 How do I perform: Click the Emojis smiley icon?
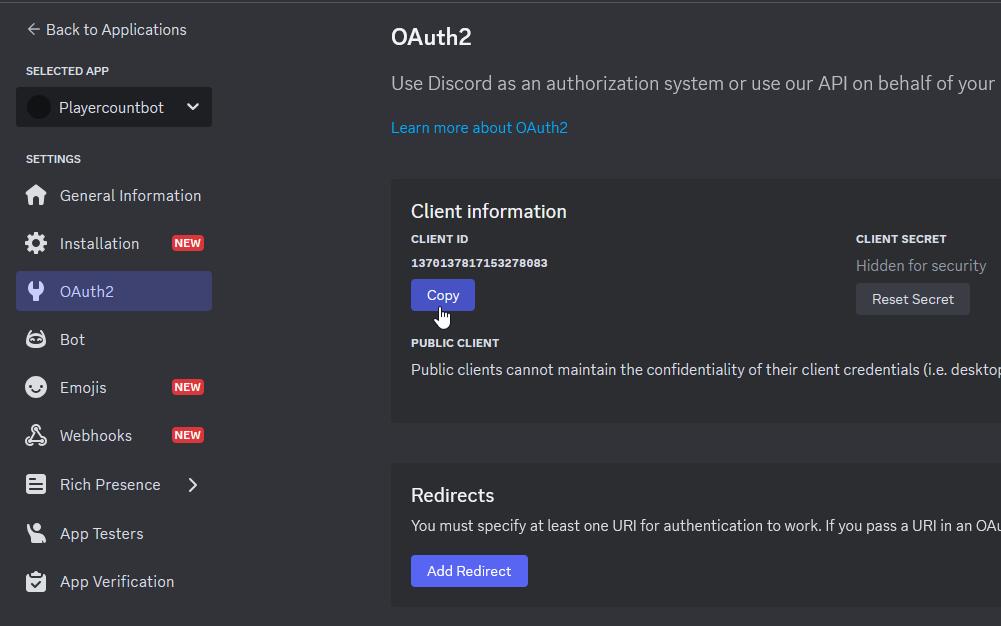pyautogui.click(x=36, y=388)
